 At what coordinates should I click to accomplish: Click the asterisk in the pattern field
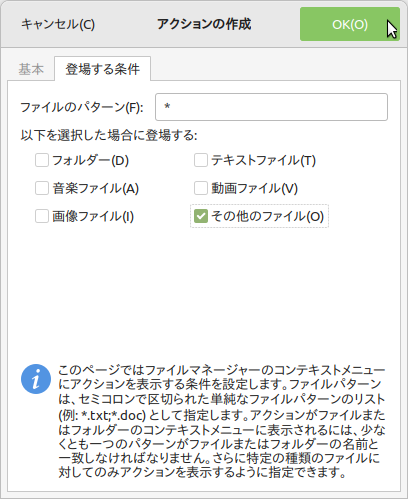point(167,107)
